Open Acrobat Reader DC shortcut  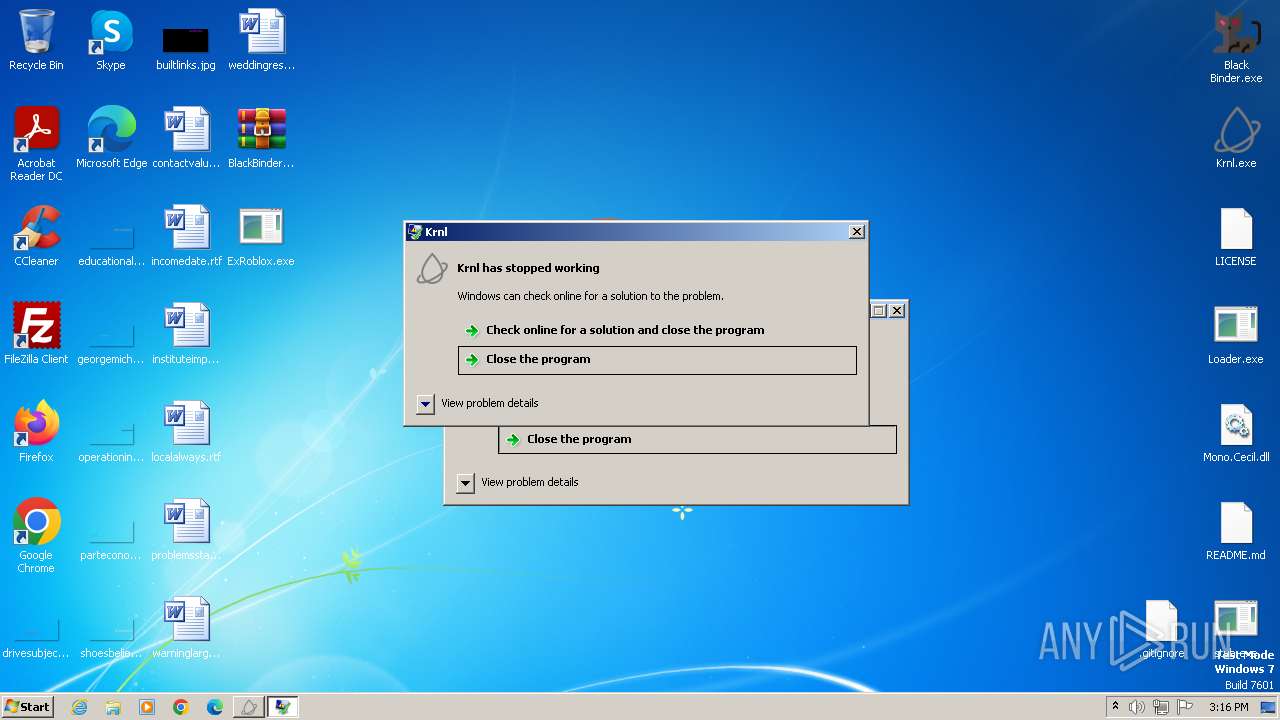[36, 144]
